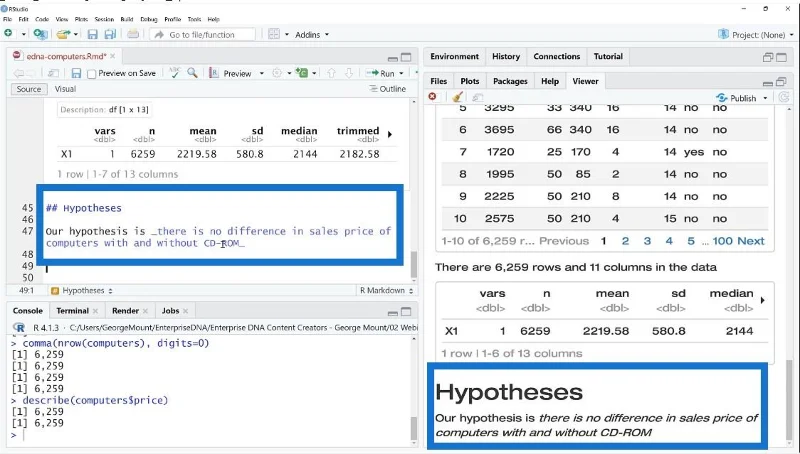Open Publish dropdown arrow
Screen dimensions: 800x454
[765, 98]
